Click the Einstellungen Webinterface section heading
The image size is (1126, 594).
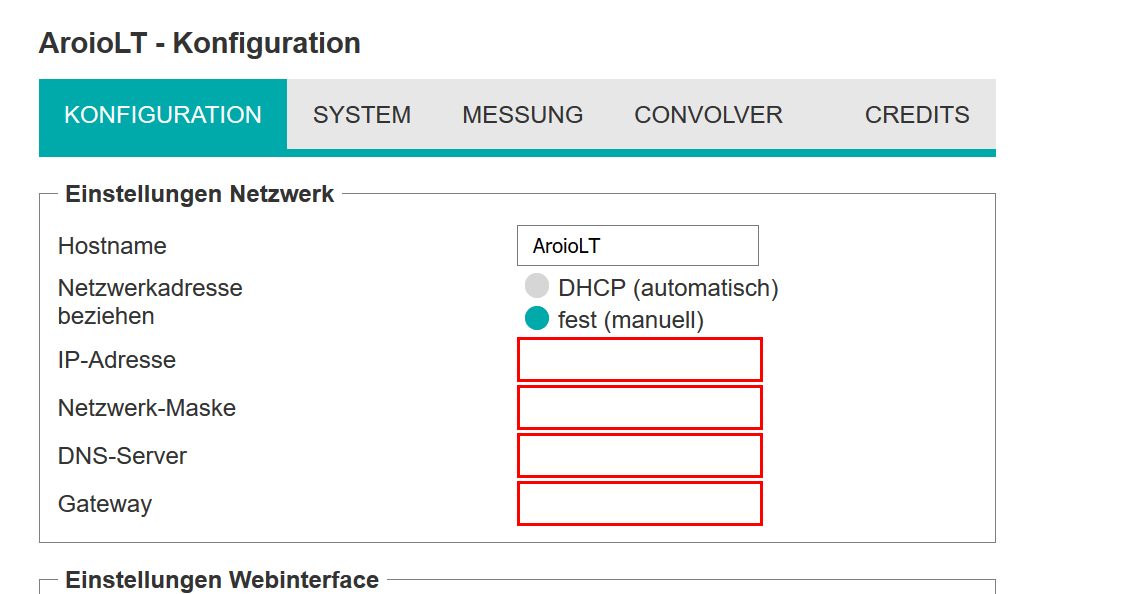coord(222,580)
